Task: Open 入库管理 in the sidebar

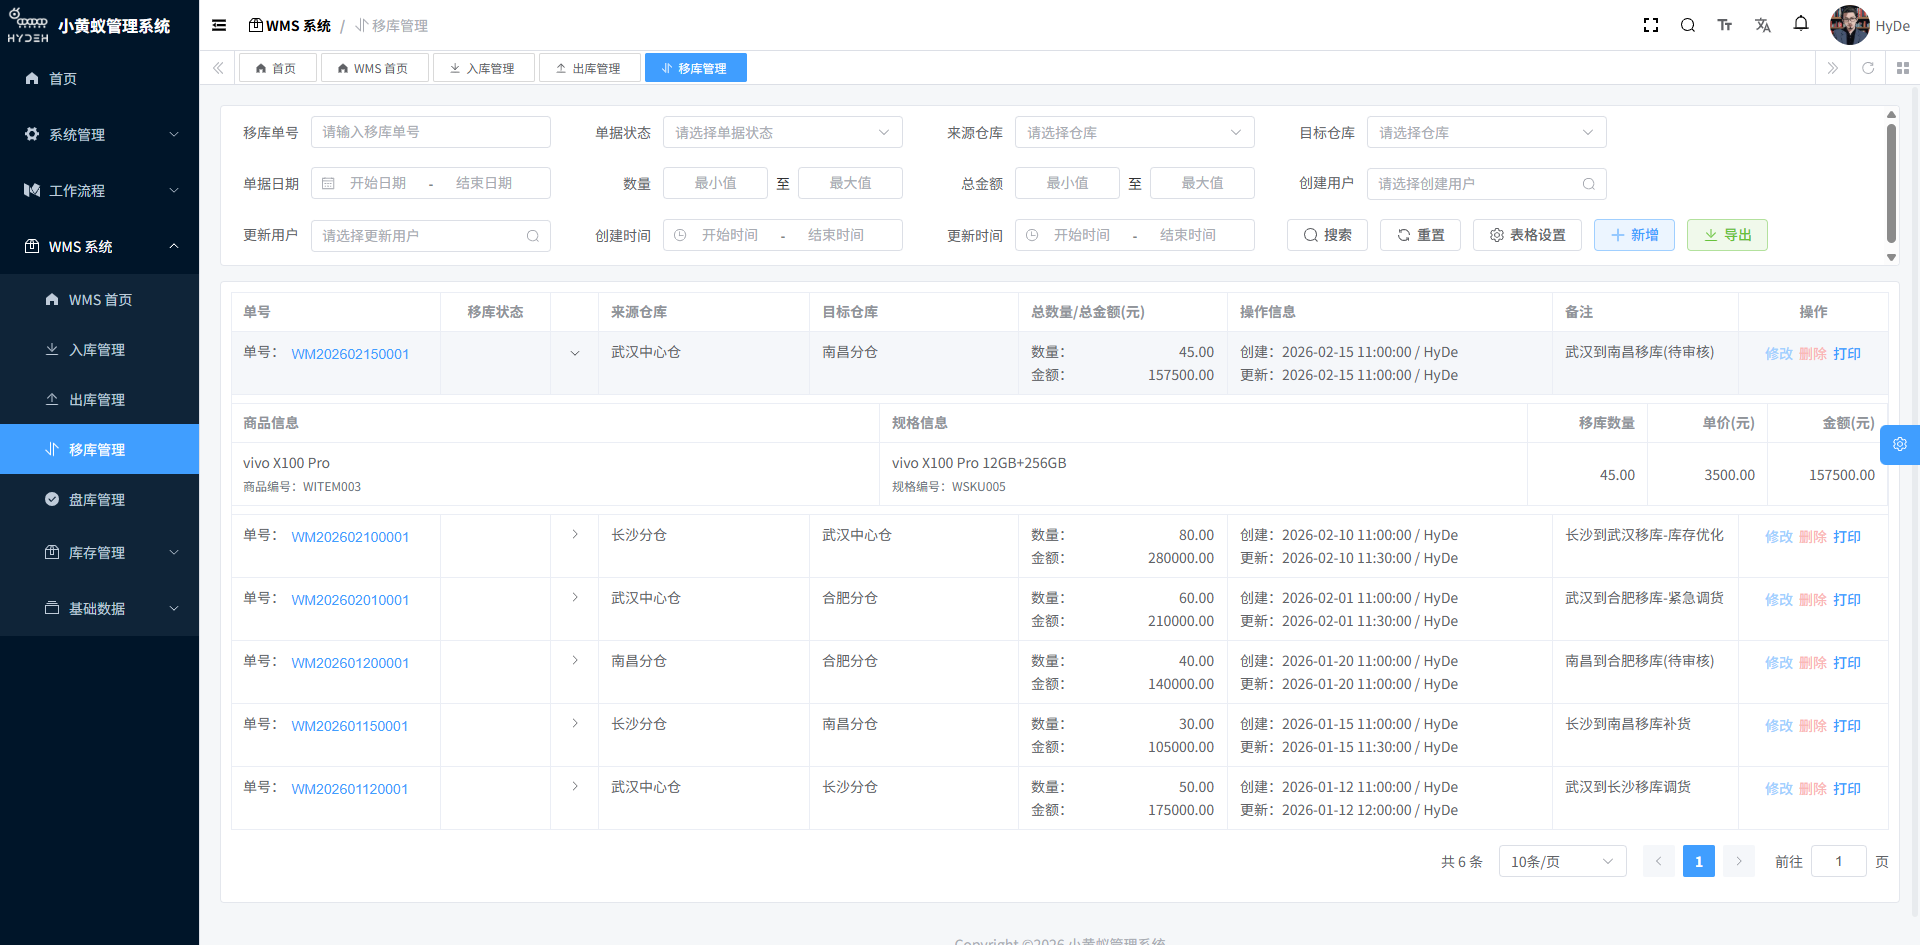Action: click(100, 349)
